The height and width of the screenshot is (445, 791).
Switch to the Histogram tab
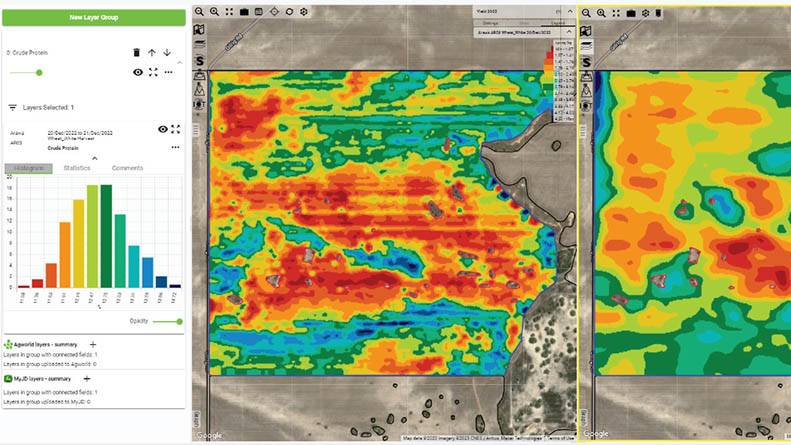click(29, 168)
